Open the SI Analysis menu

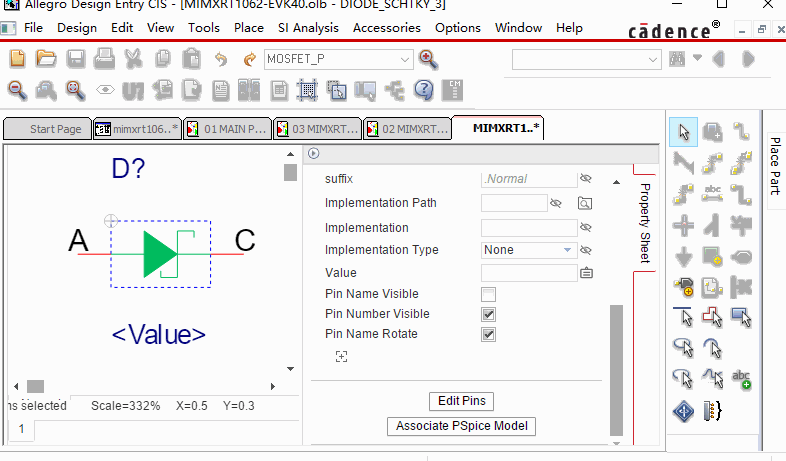pyautogui.click(x=308, y=28)
